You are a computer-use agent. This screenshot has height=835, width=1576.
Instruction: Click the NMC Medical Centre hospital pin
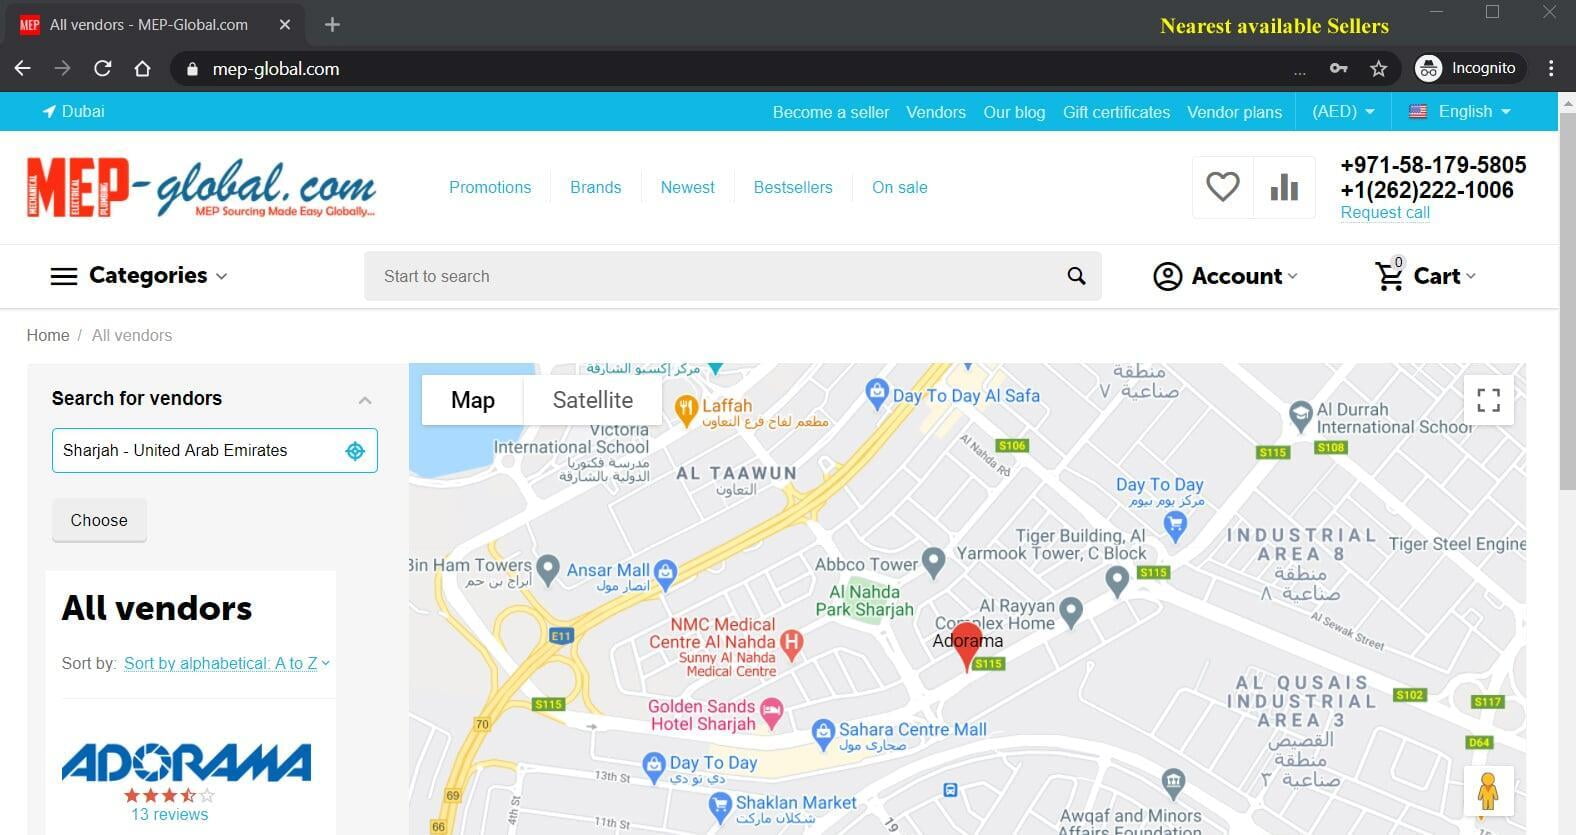(x=792, y=644)
